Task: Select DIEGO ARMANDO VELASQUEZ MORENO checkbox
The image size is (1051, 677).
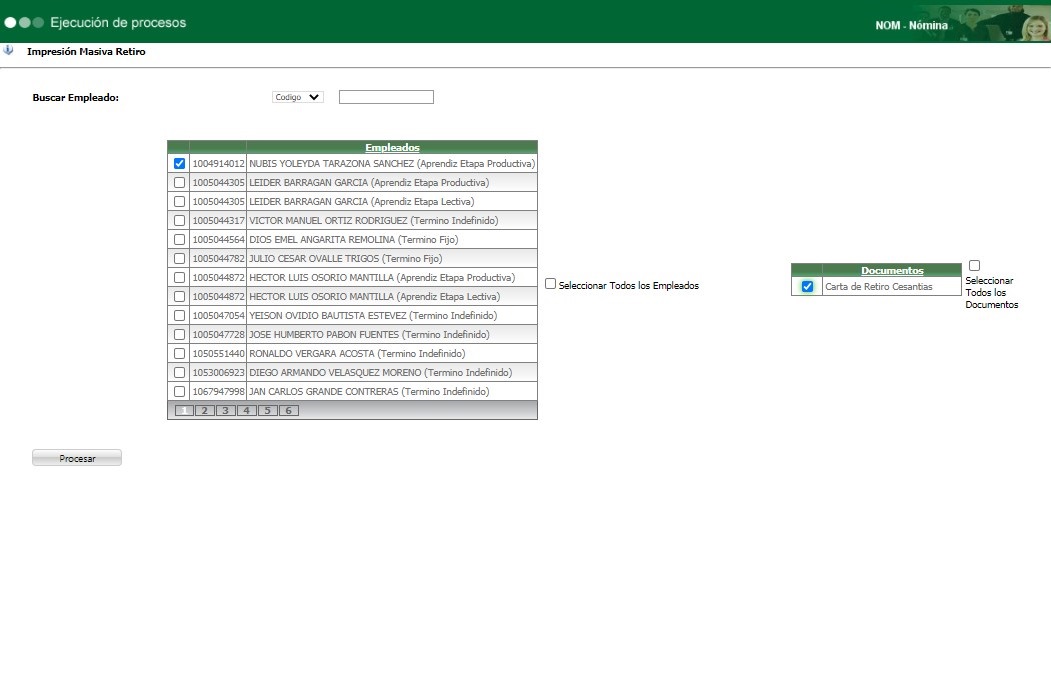Action: click(x=179, y=372)
